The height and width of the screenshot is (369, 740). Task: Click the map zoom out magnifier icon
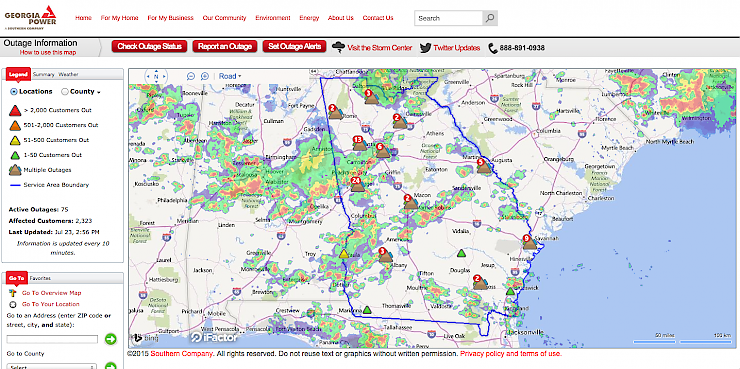191,76
